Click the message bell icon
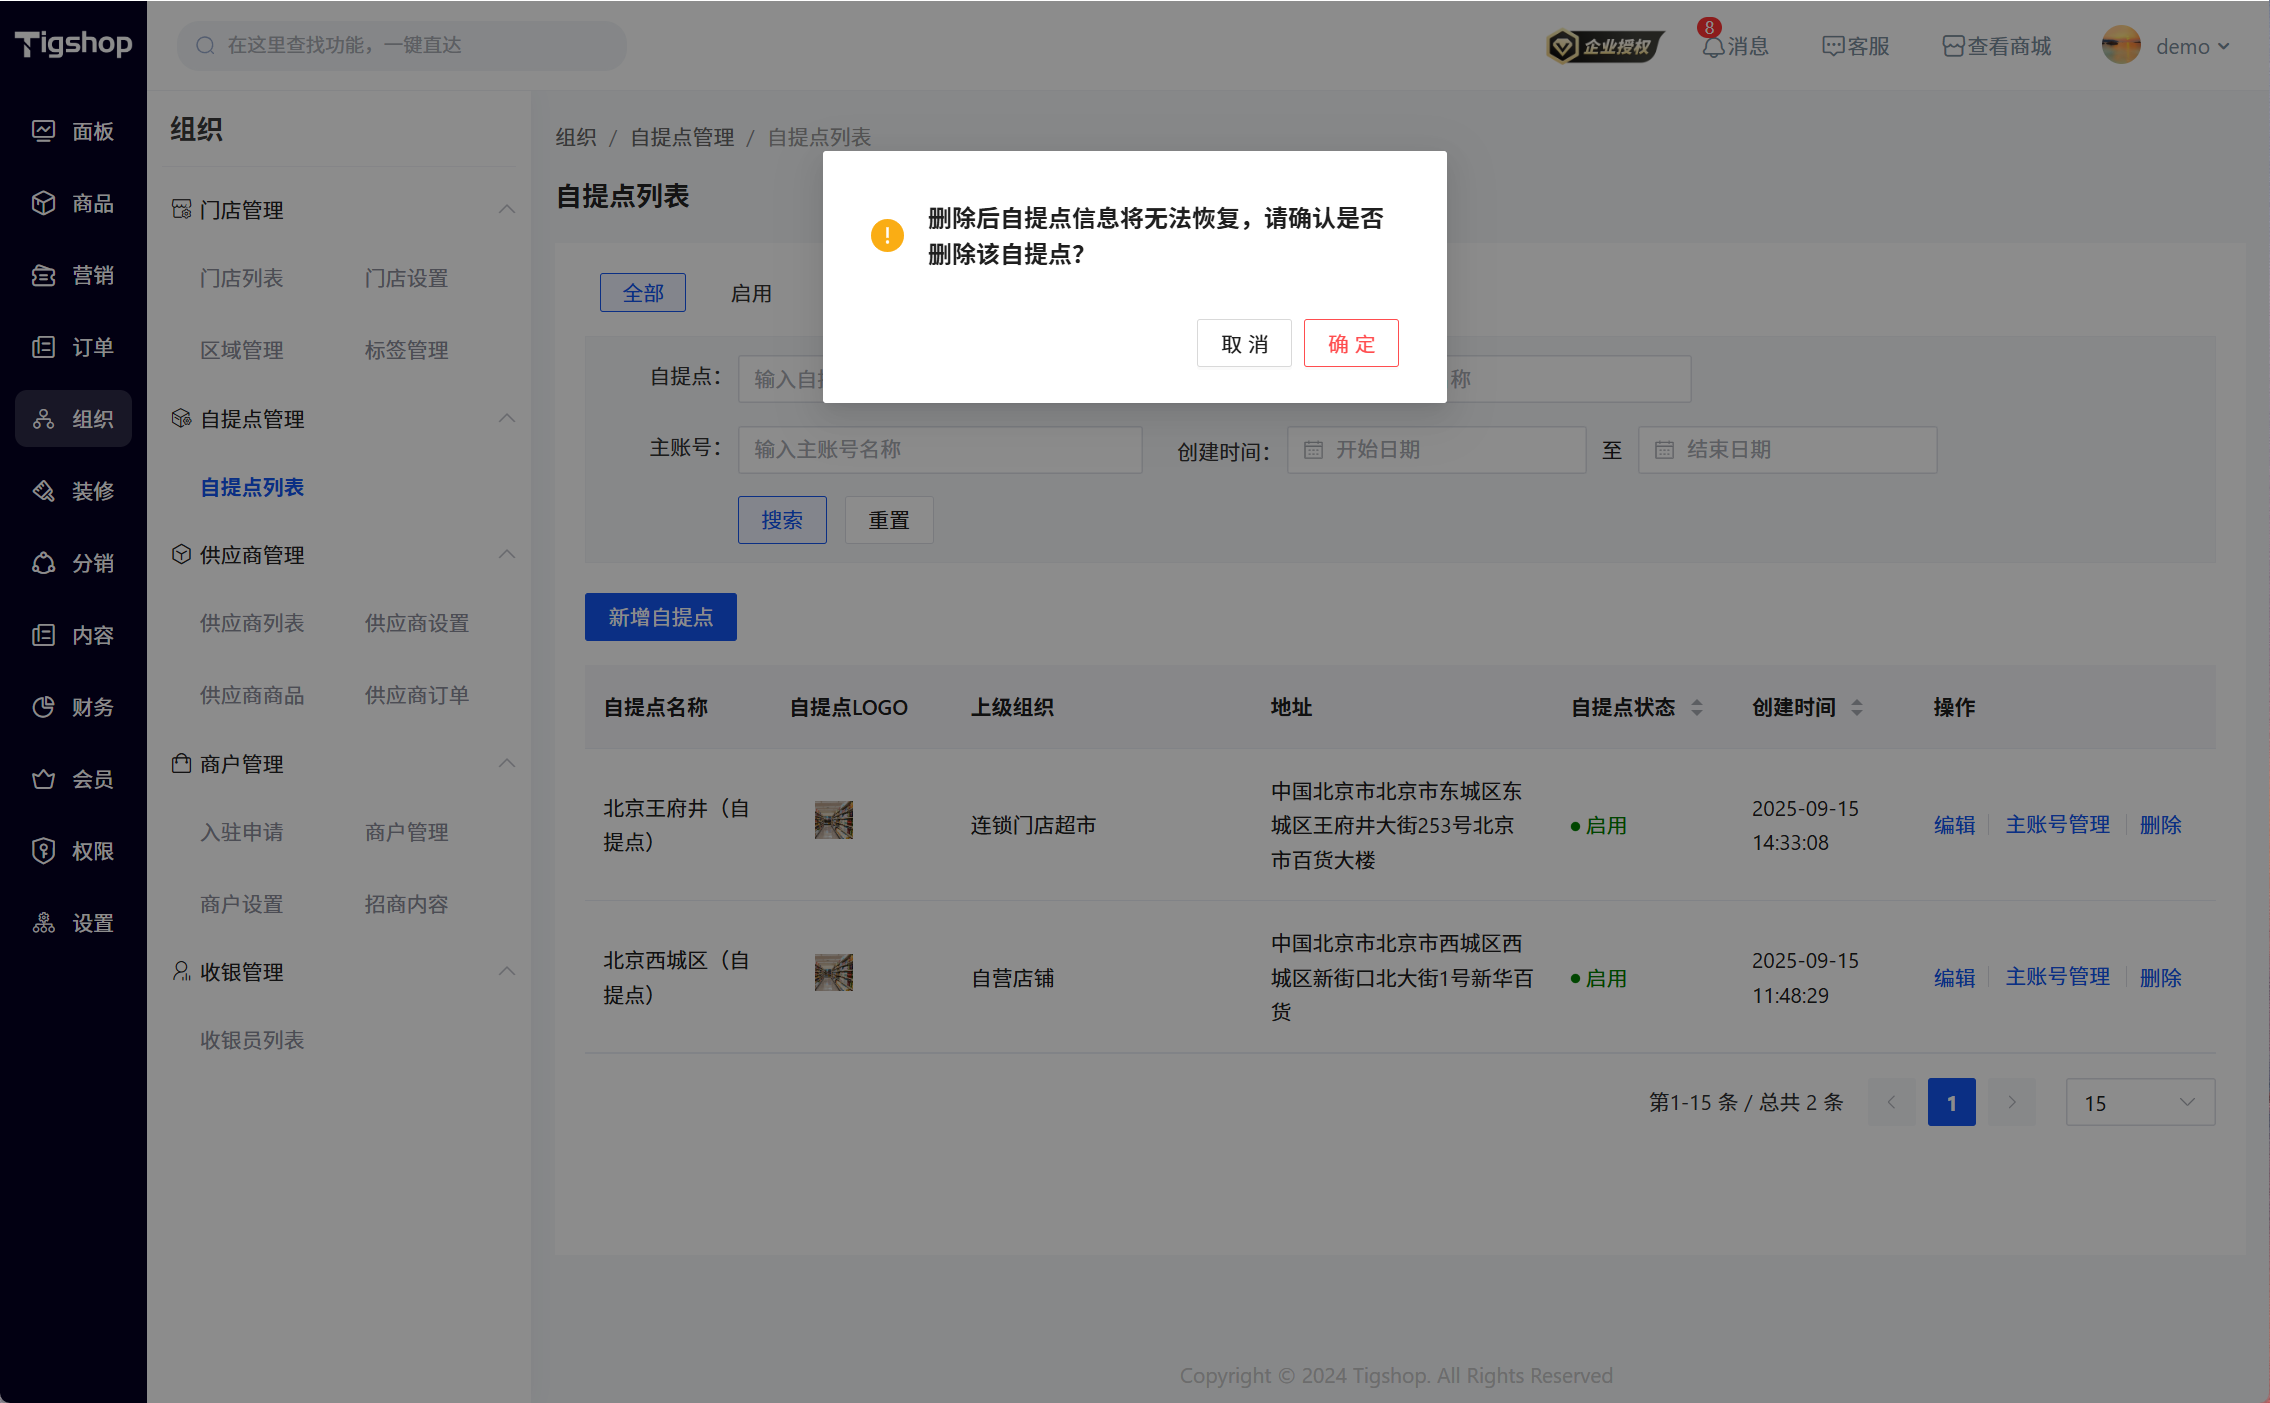Image resolution: width=2270 pixels, height=1403 pixels. (x=1713, y=47)
